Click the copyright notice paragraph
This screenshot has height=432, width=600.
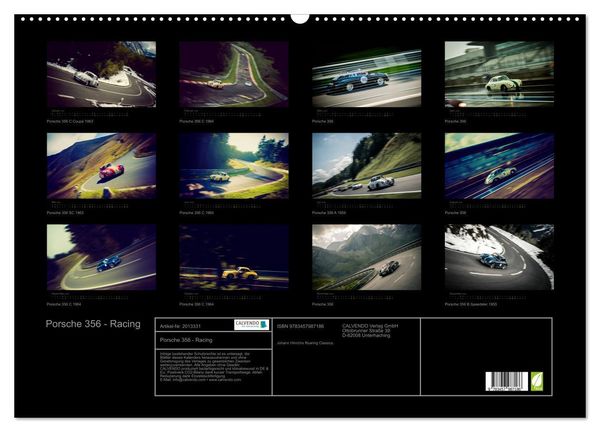214,367
